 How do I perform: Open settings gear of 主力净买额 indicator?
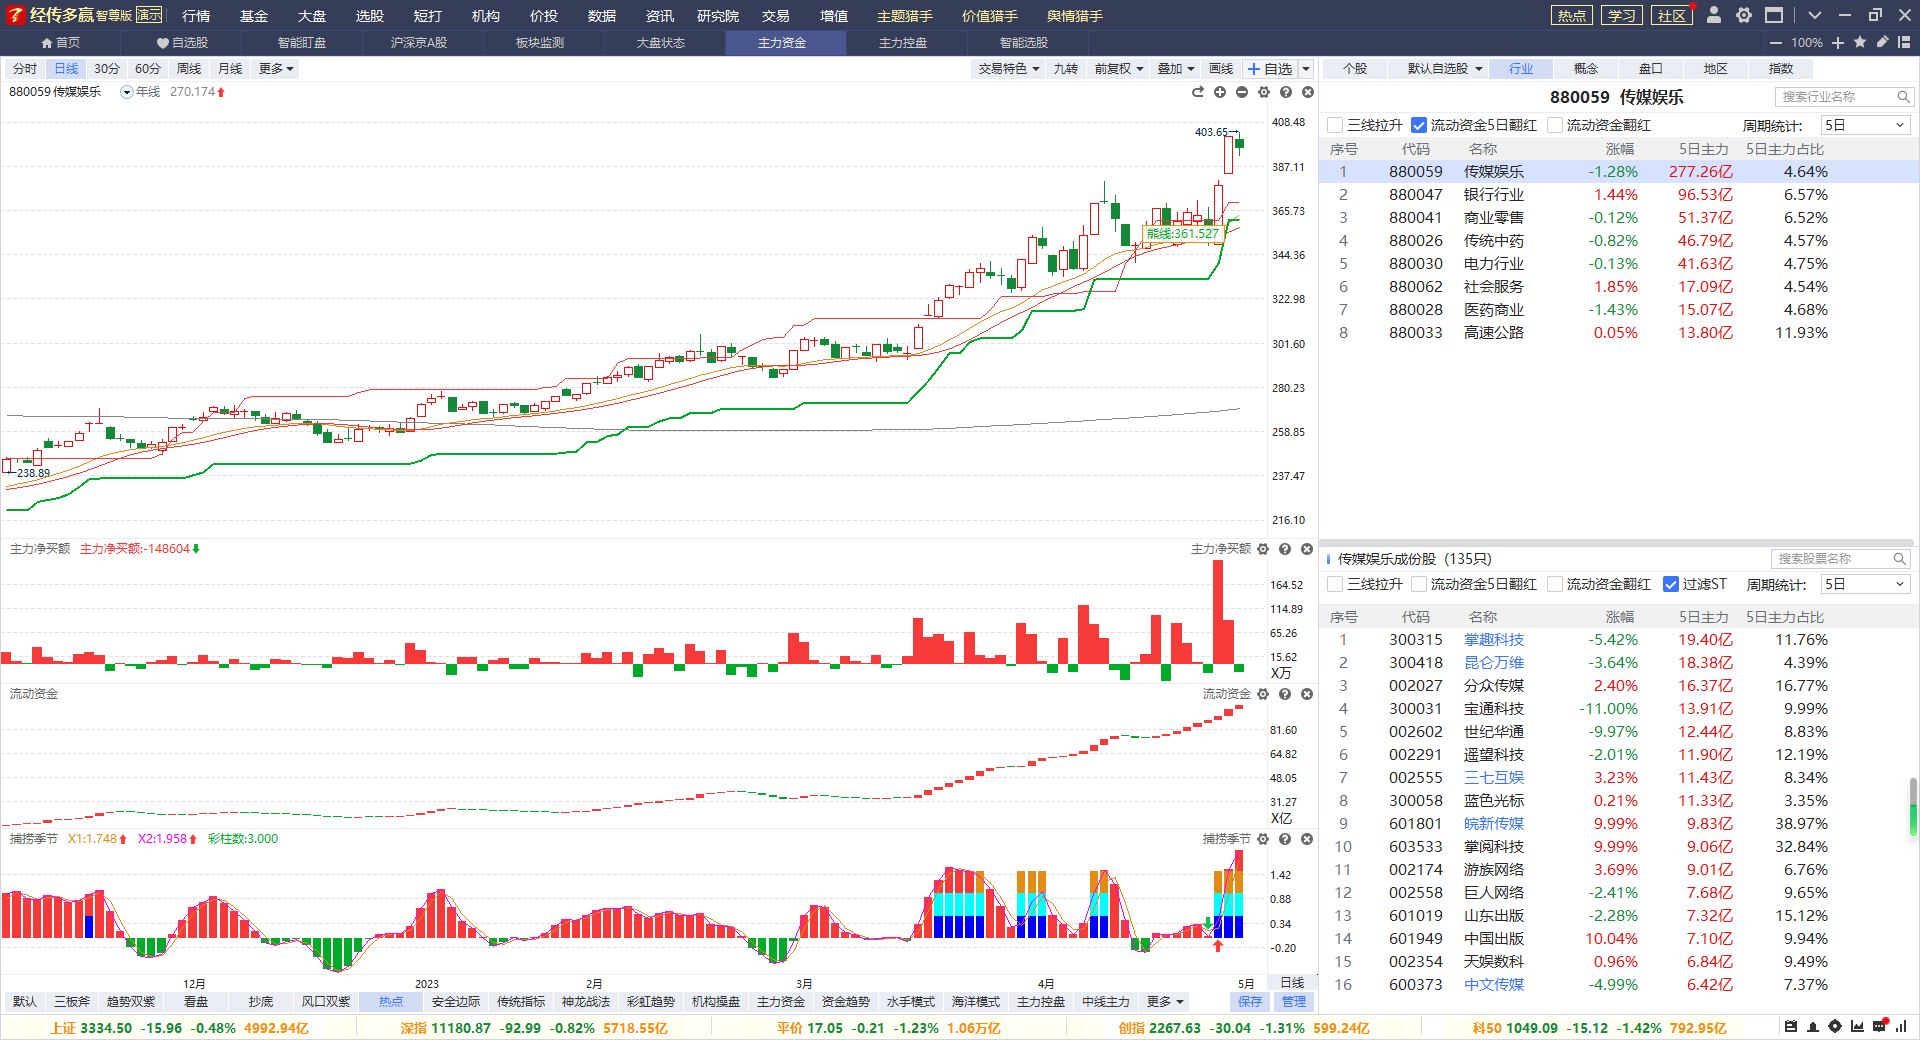tap(1263, 549)
